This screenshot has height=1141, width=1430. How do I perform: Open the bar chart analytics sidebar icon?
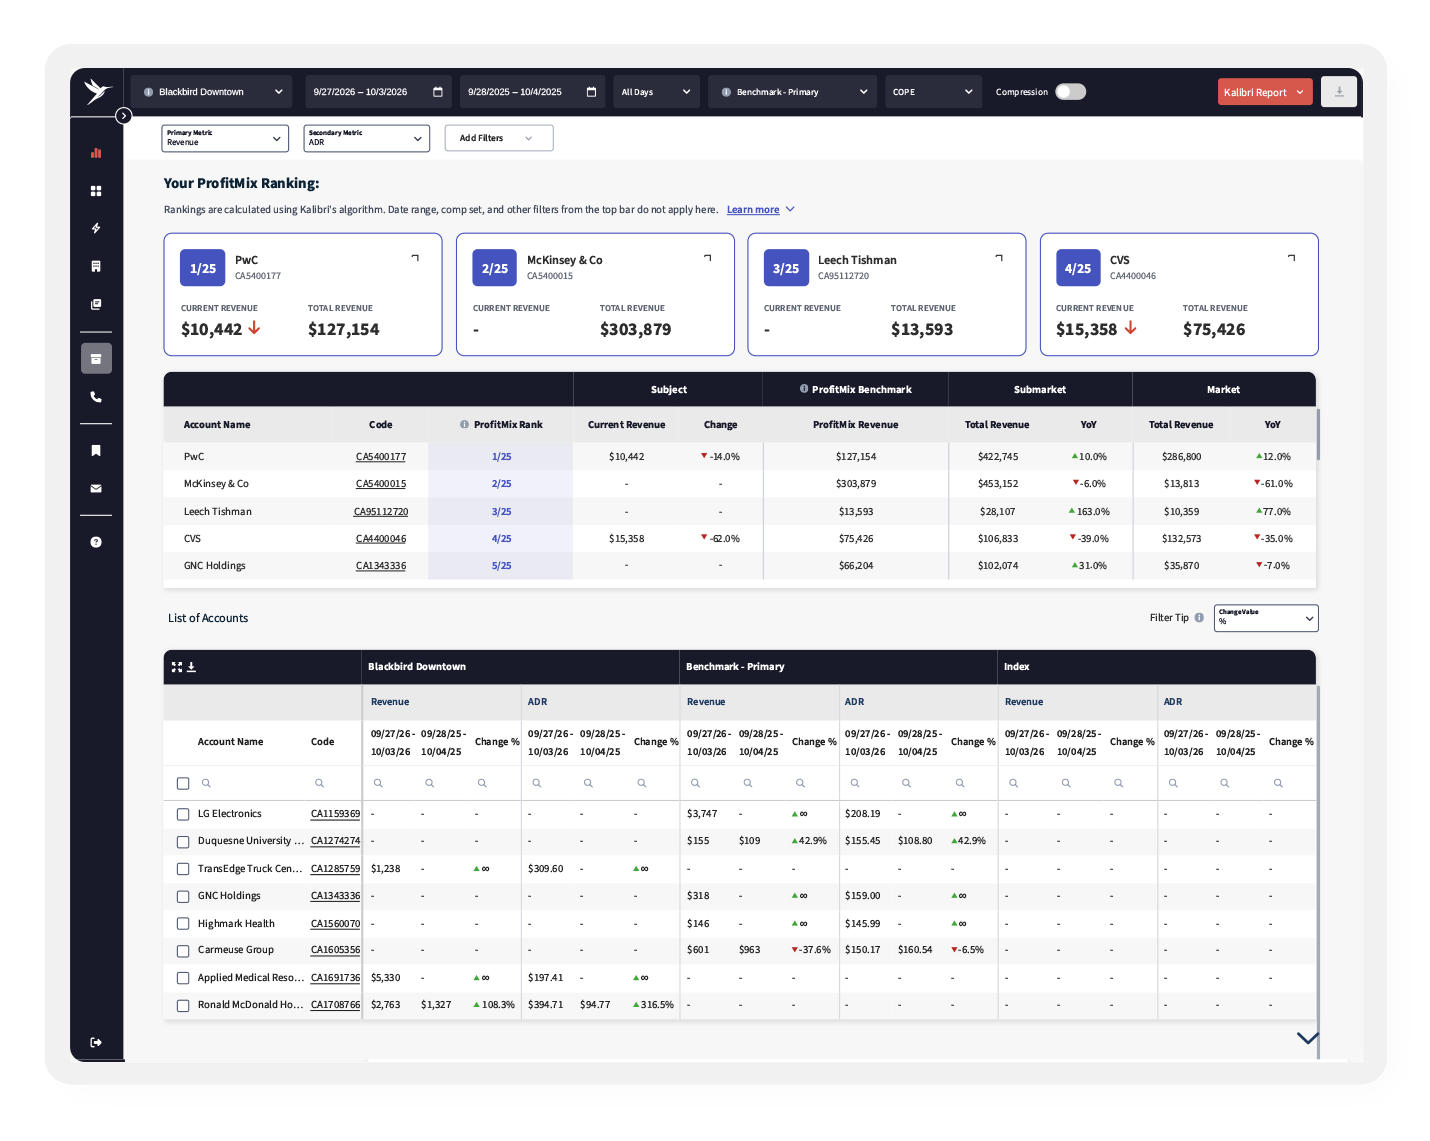(96, 153)
